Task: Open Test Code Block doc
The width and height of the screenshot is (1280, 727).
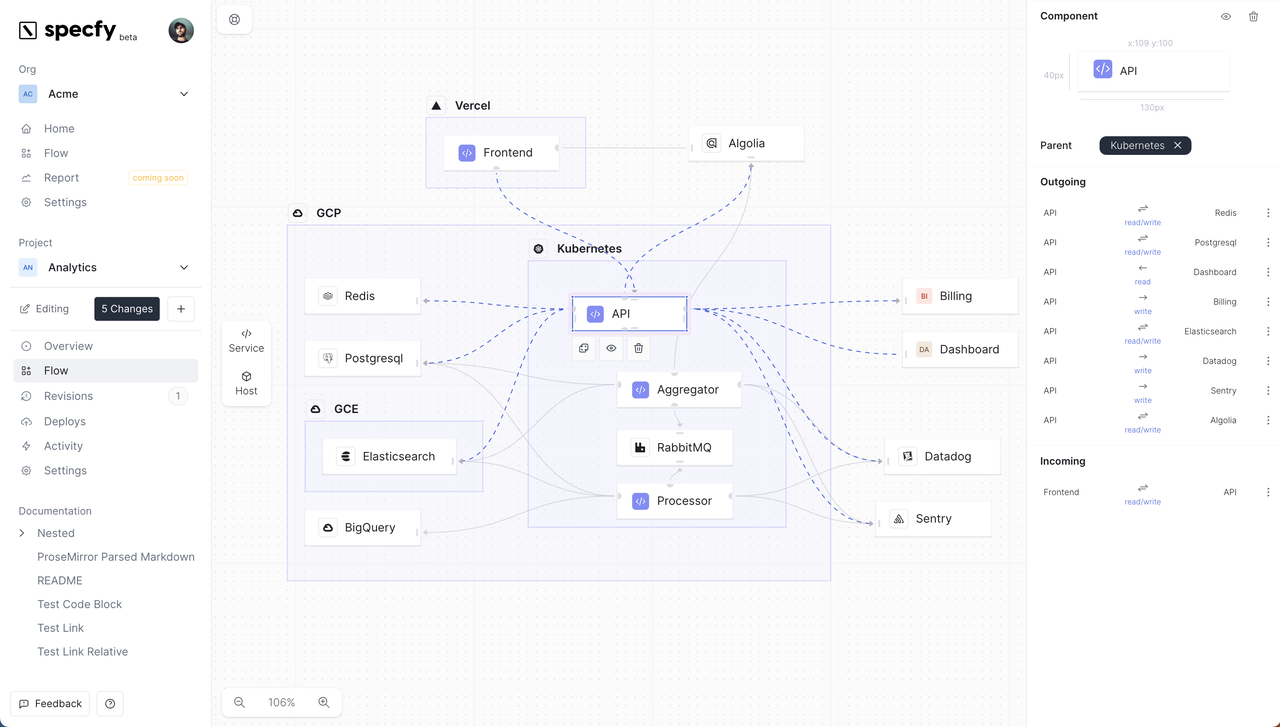Action: pyautogui.click(x=80, y=604)
